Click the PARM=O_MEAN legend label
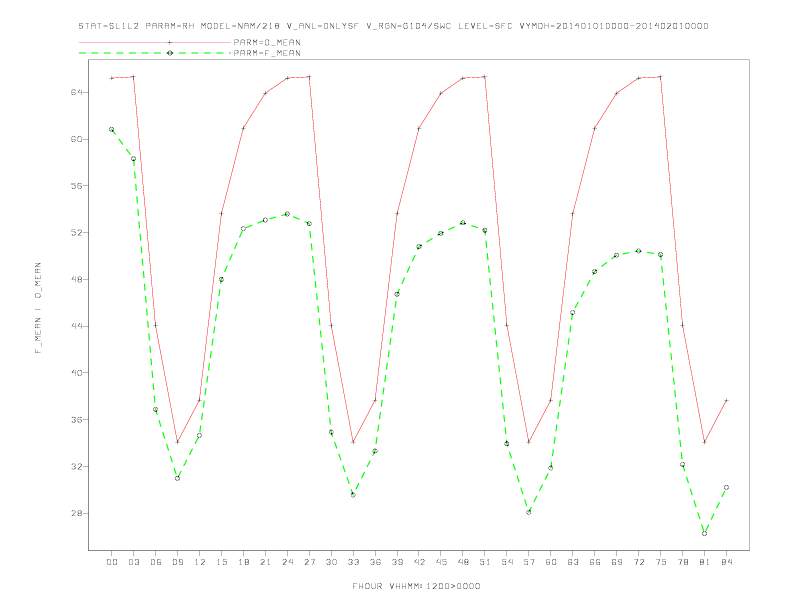Viewport: 792px width, 612px height. (x=267, y=42)
